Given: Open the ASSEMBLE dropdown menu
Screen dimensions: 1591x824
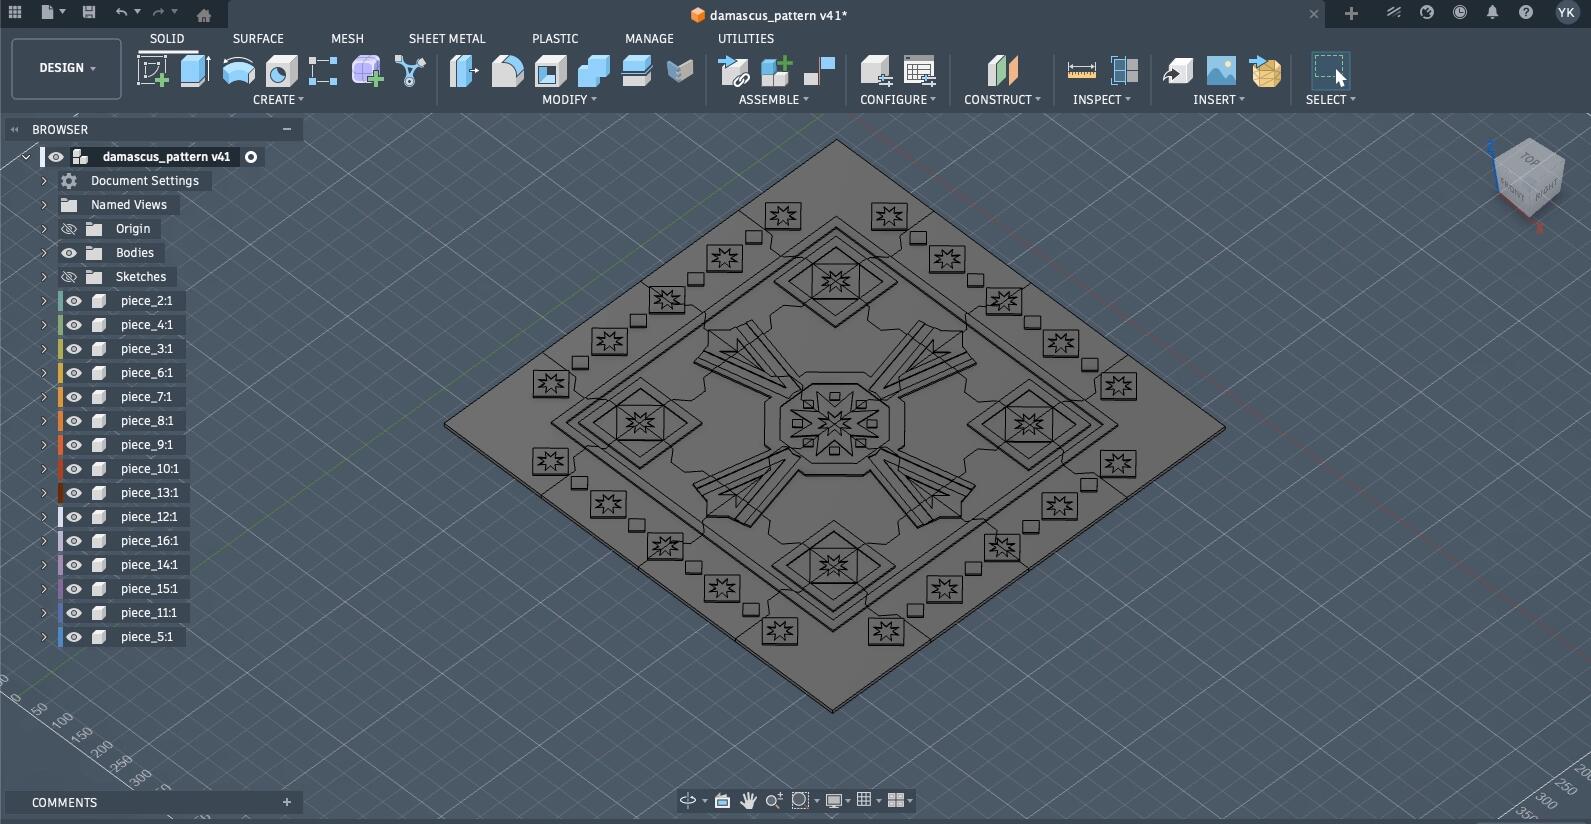Looking at the screenshot, I should point(774,100).
